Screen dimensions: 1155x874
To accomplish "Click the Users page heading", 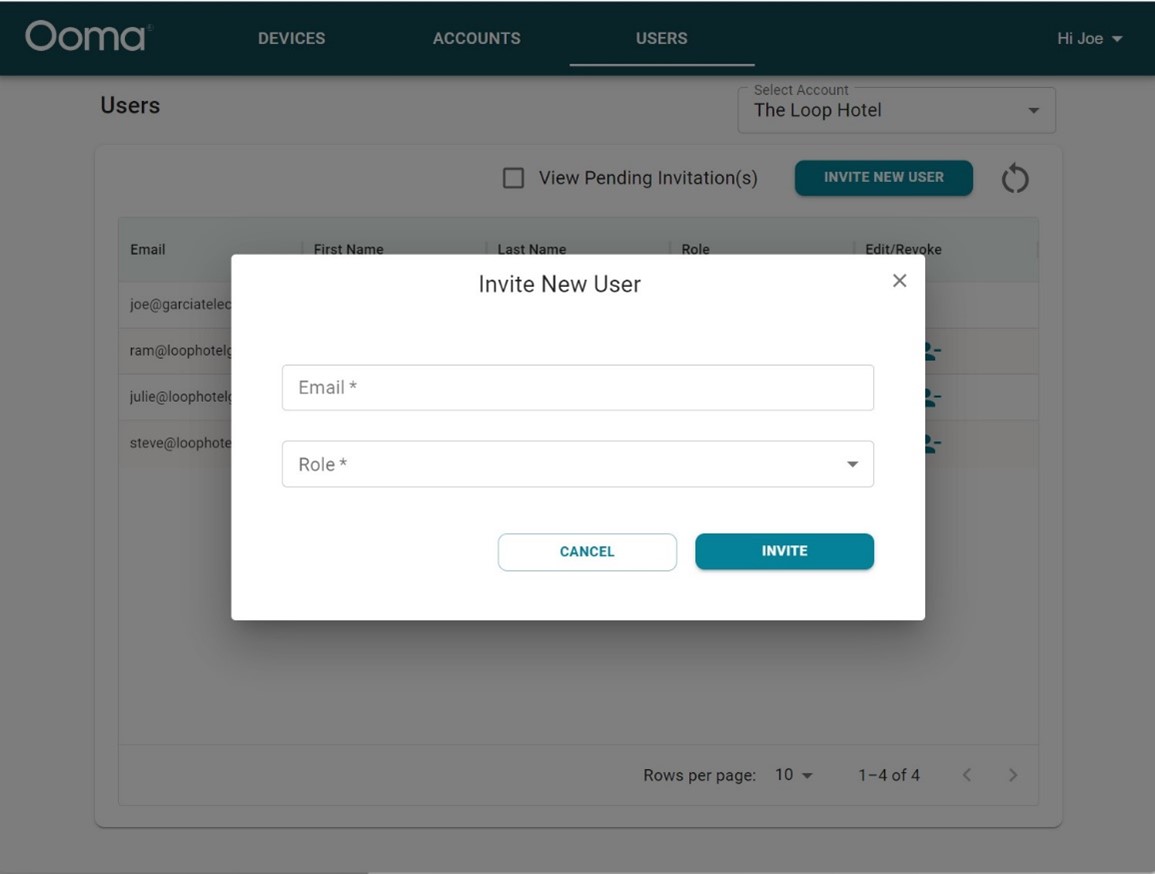I will click(130, 105).
